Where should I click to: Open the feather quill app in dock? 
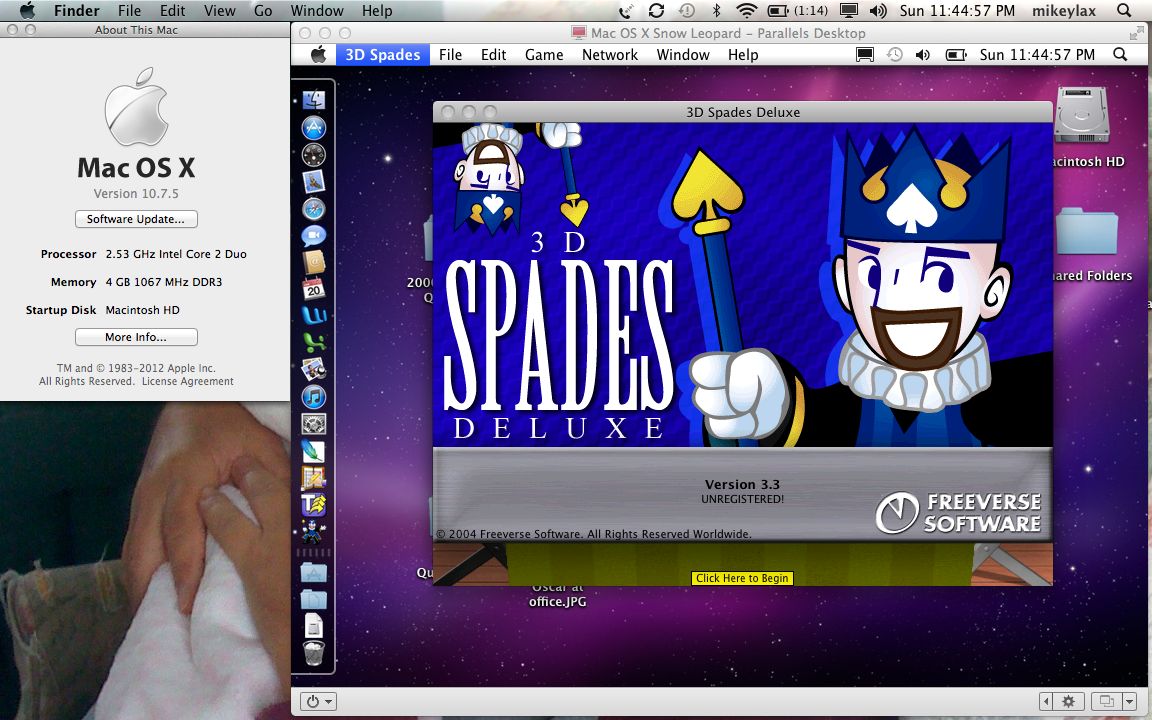314,450
